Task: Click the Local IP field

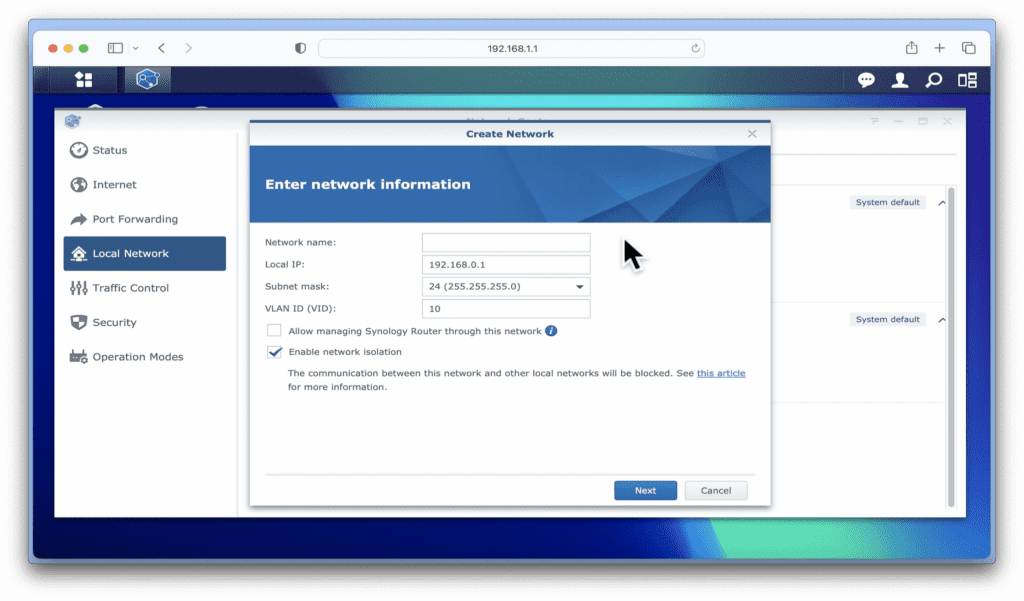Action: coord(506,265)
